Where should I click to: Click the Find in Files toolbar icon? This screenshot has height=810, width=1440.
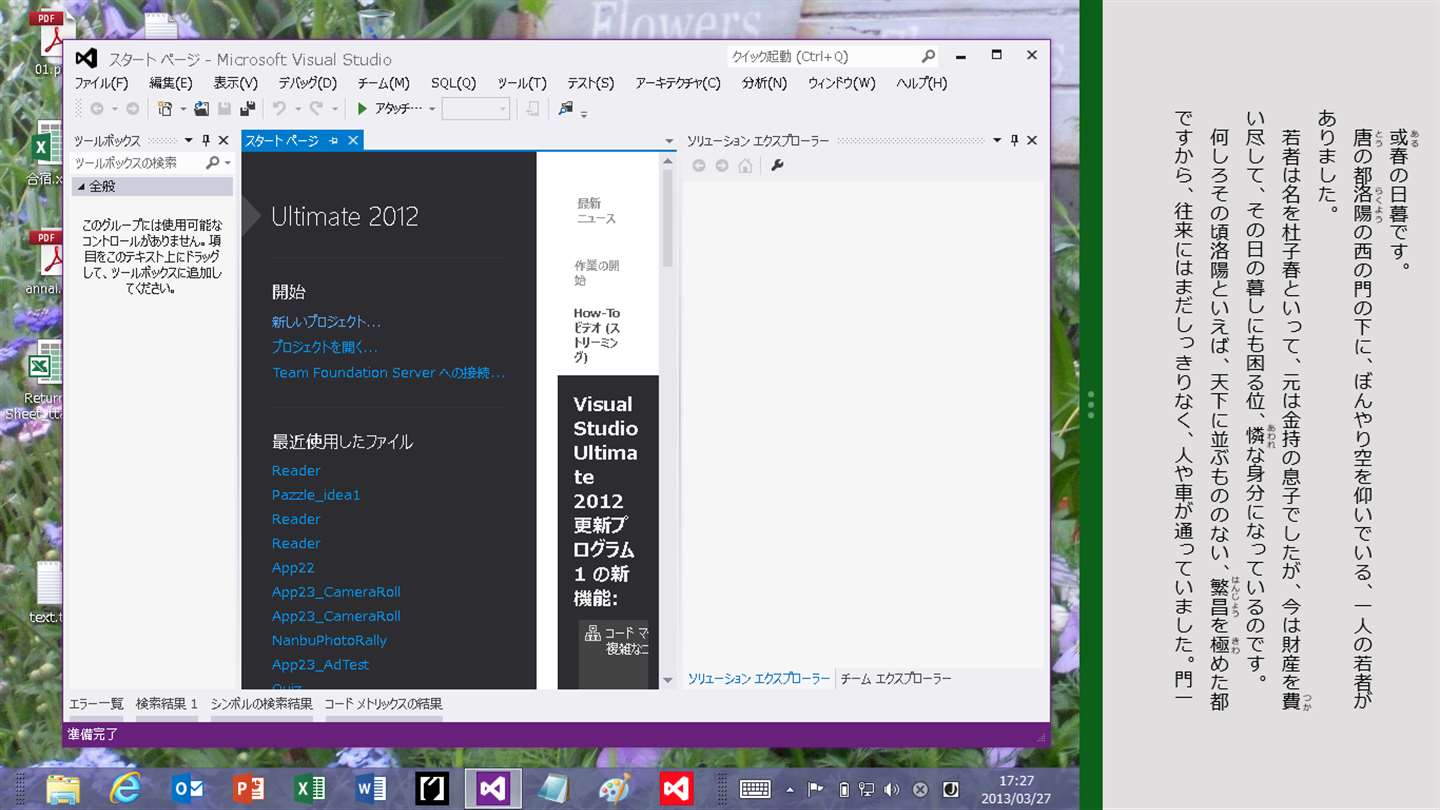[x=566, y=109]
